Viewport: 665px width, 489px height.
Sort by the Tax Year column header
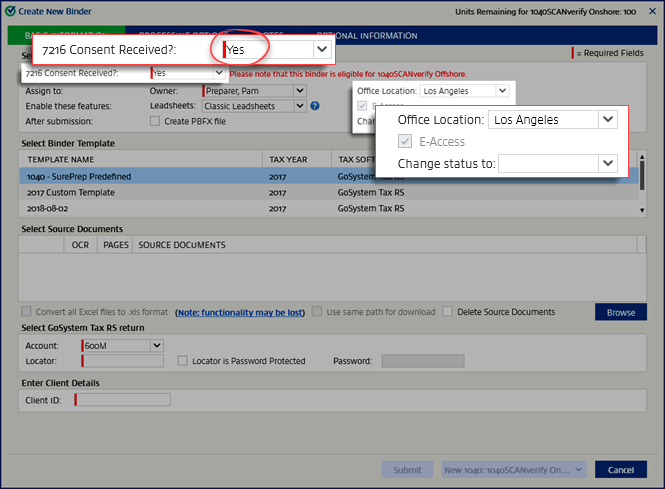coord(289,159)
